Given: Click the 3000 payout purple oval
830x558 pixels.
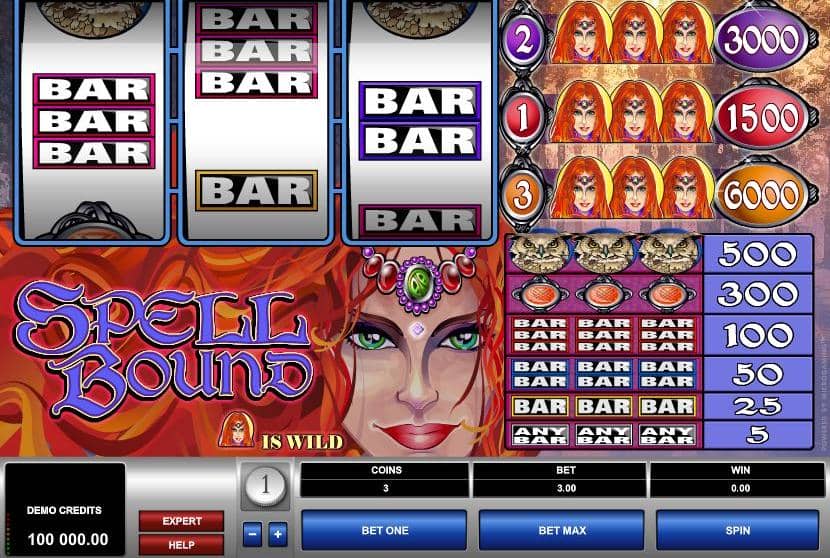Looking at the screenshot, I should tap(761, 40).
